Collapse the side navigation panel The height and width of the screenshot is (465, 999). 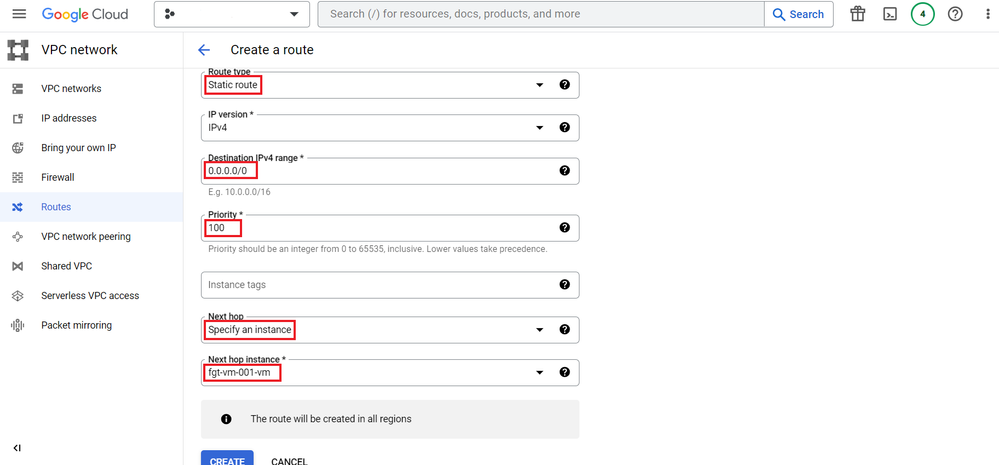(x=17, y=448)
